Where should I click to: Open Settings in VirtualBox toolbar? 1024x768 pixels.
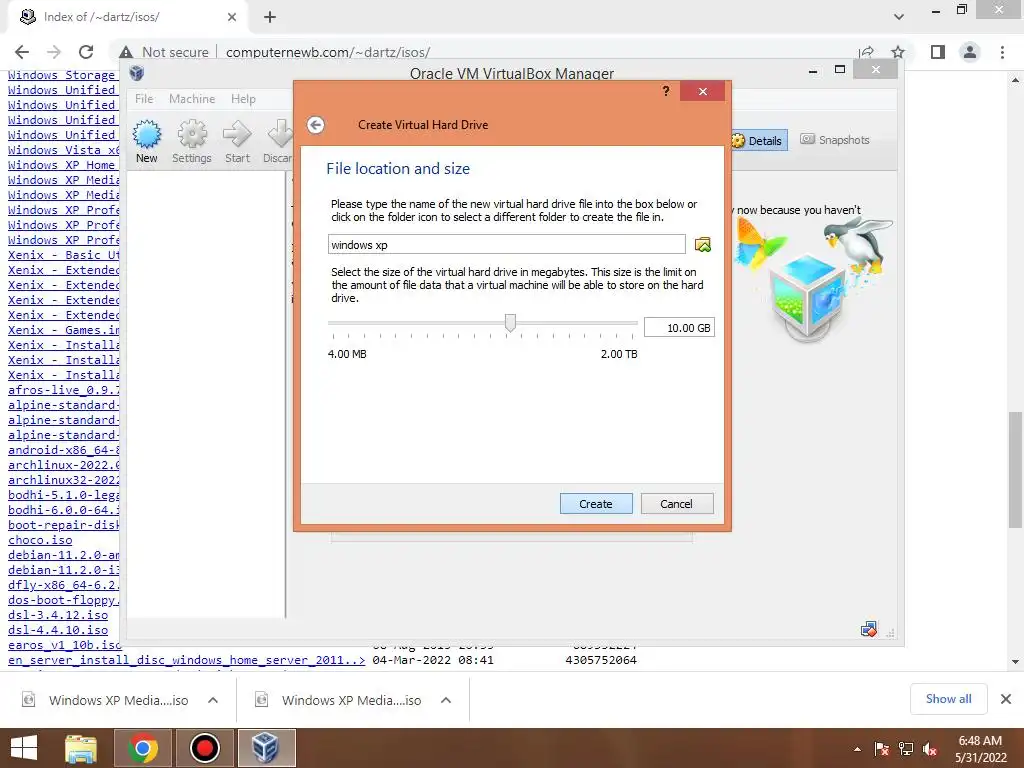pos(191,141)
